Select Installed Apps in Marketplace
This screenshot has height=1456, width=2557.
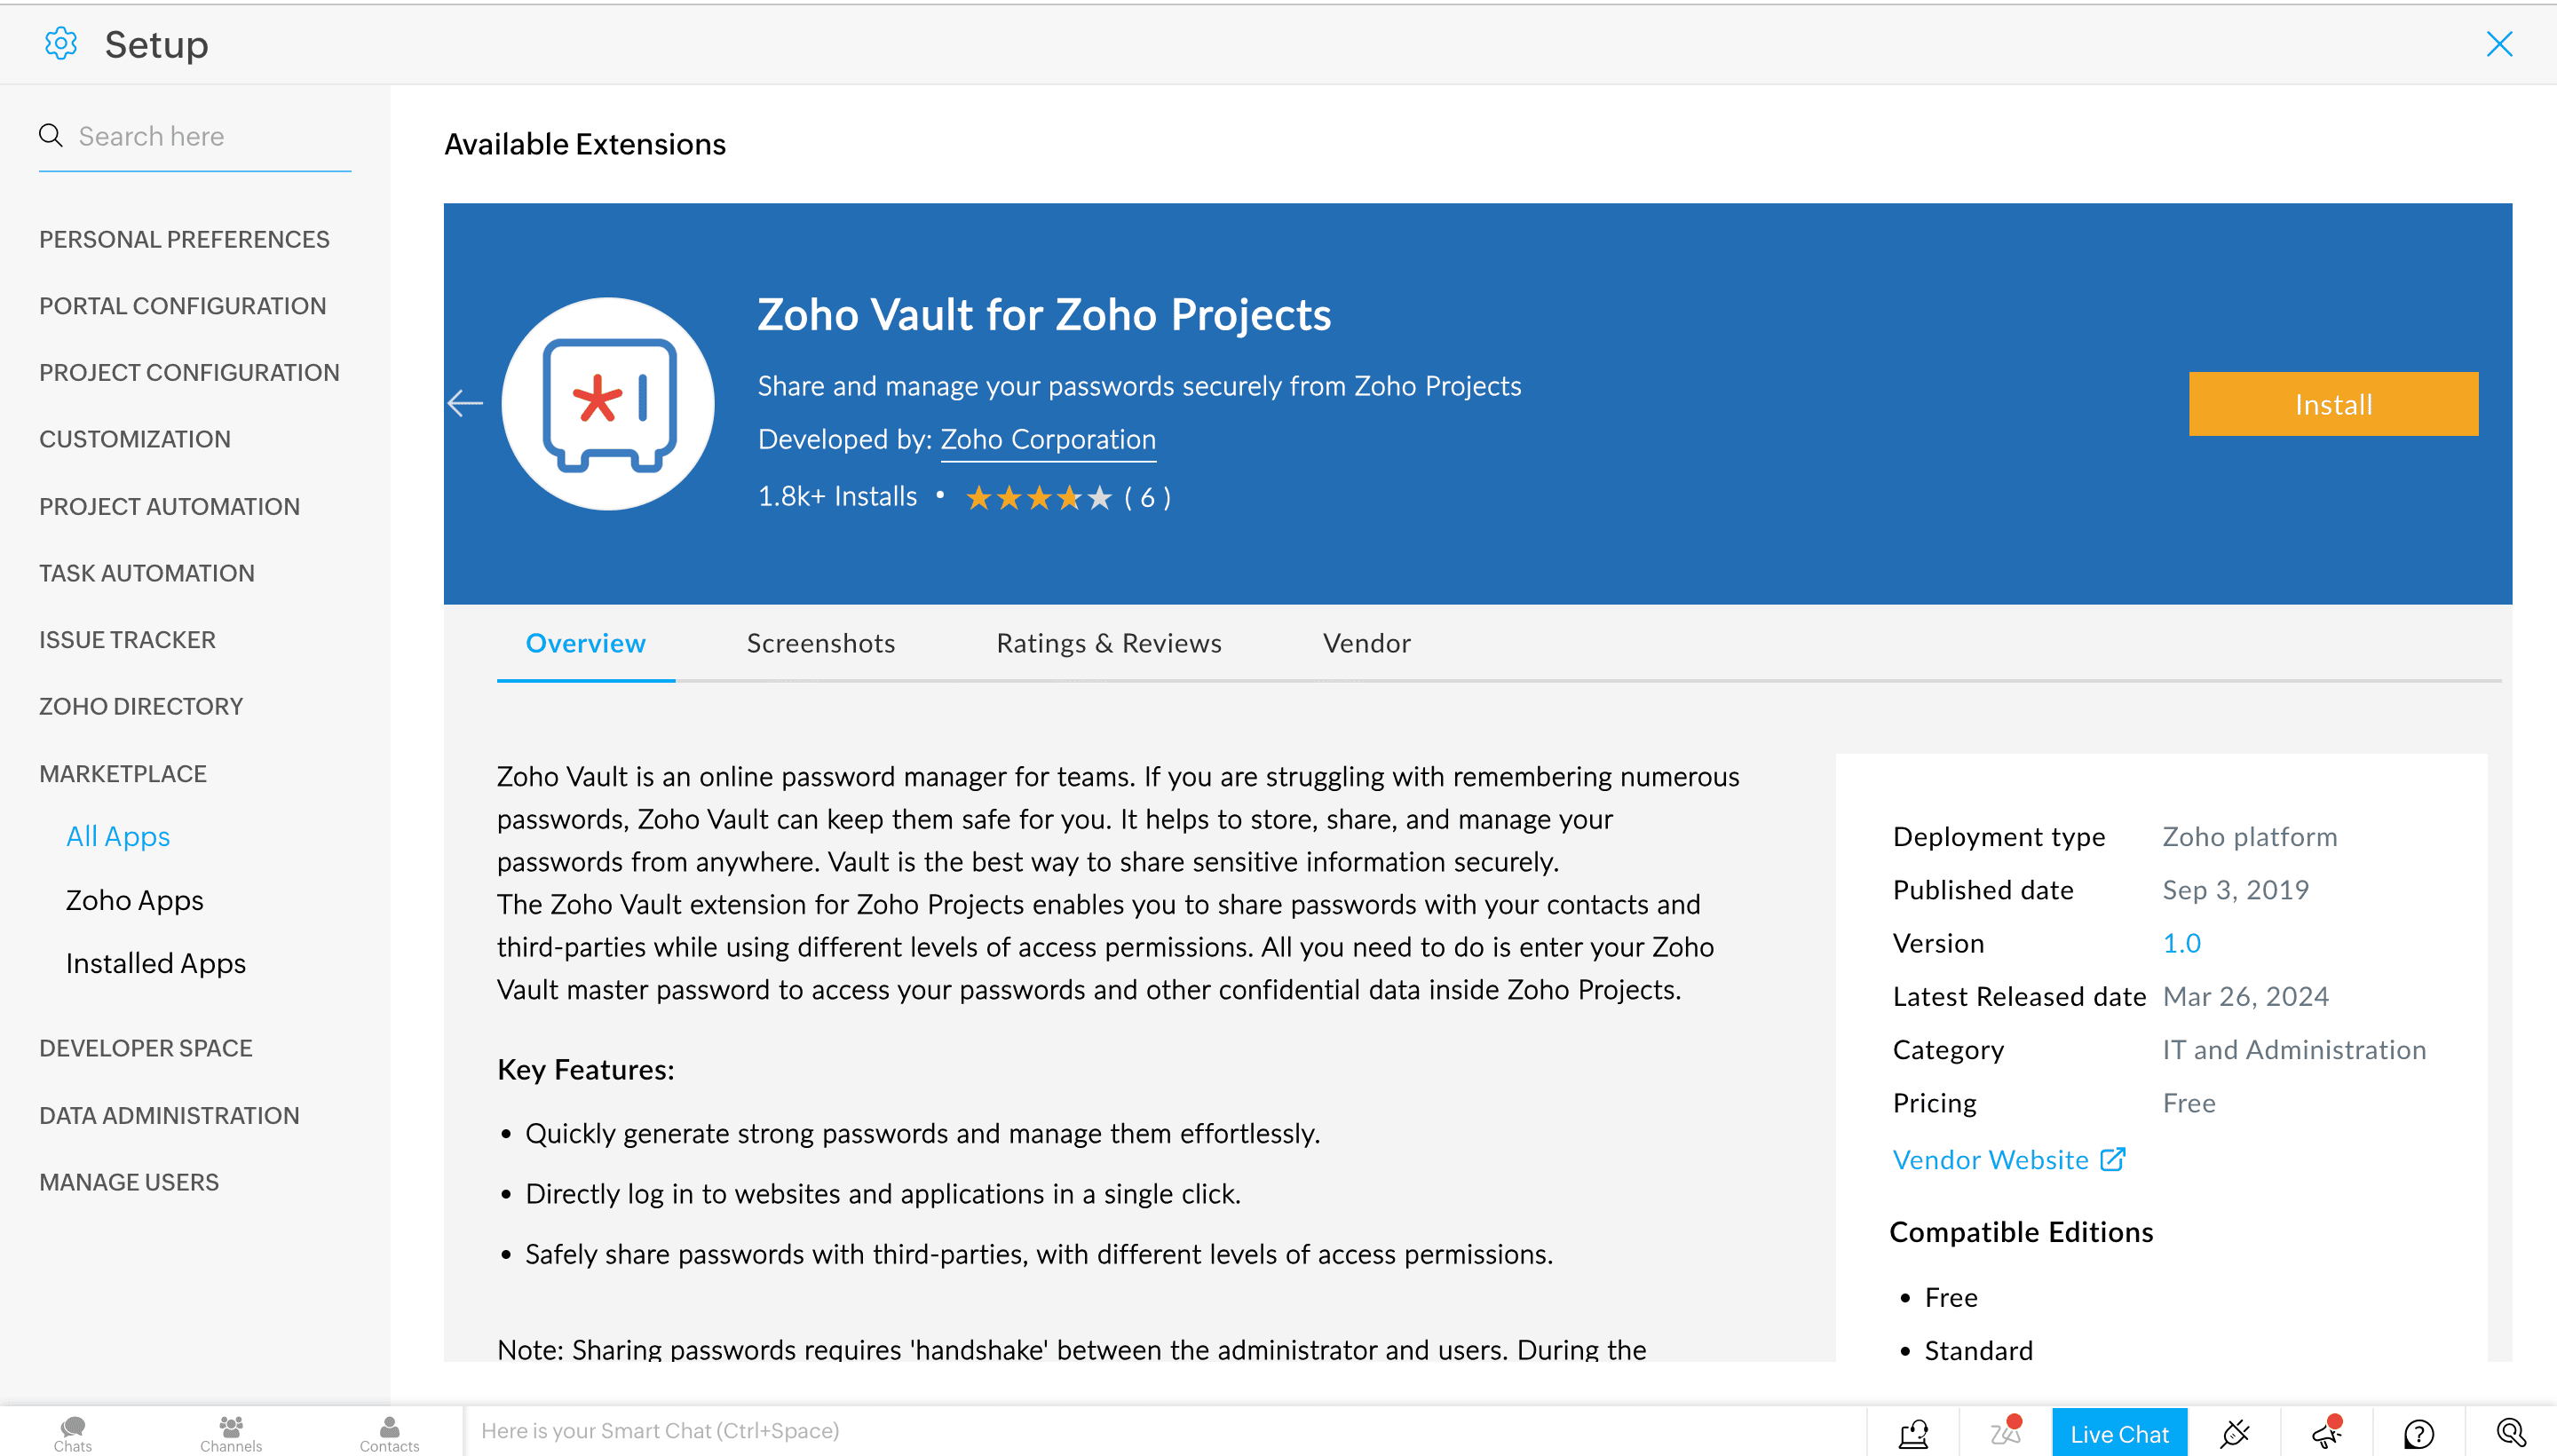point(156,963)
